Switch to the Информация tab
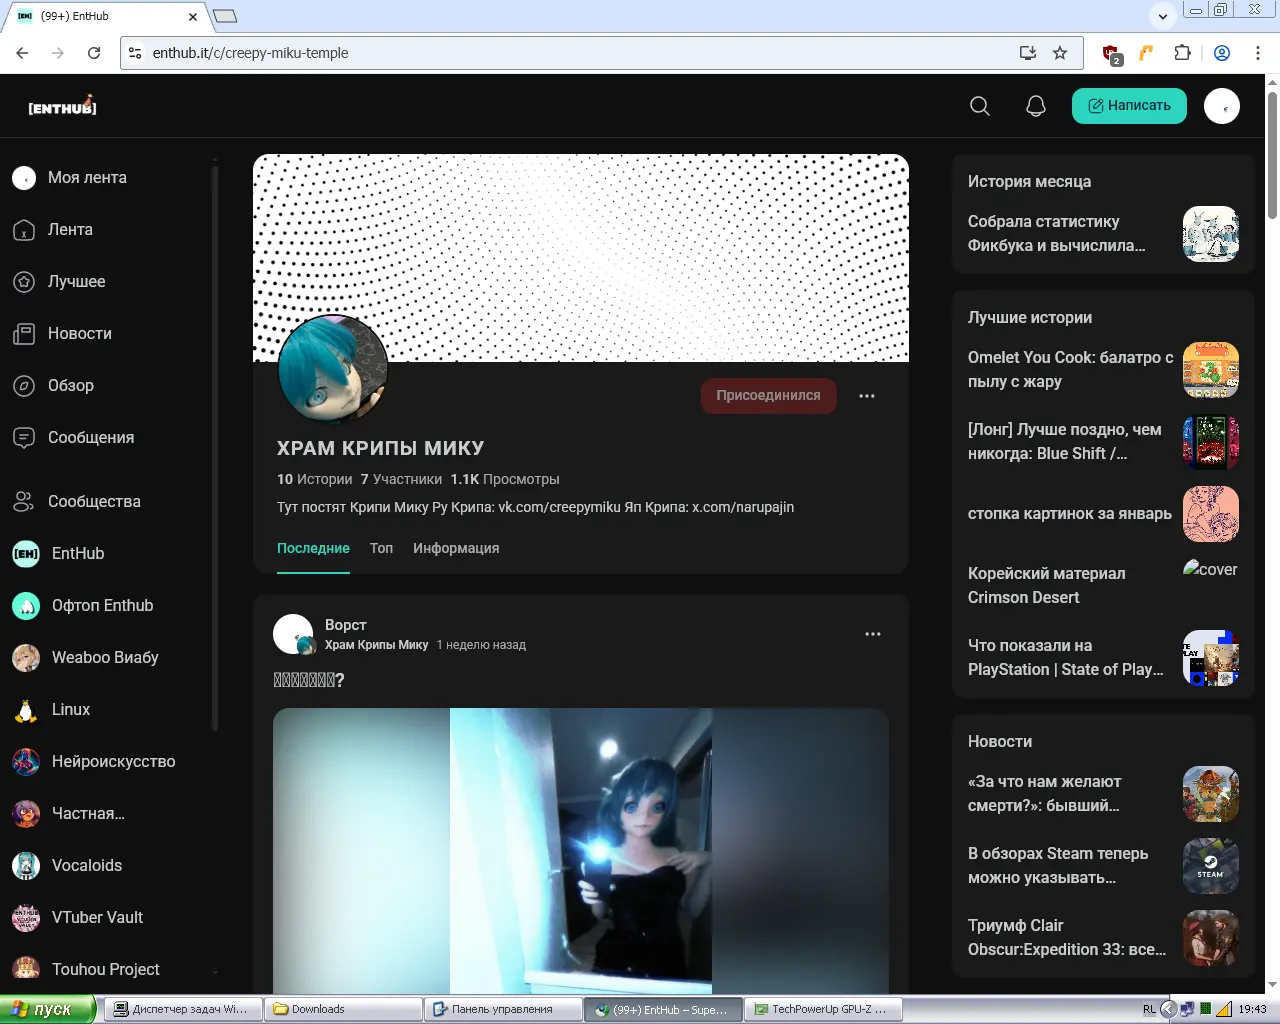 tap(456, 548)
